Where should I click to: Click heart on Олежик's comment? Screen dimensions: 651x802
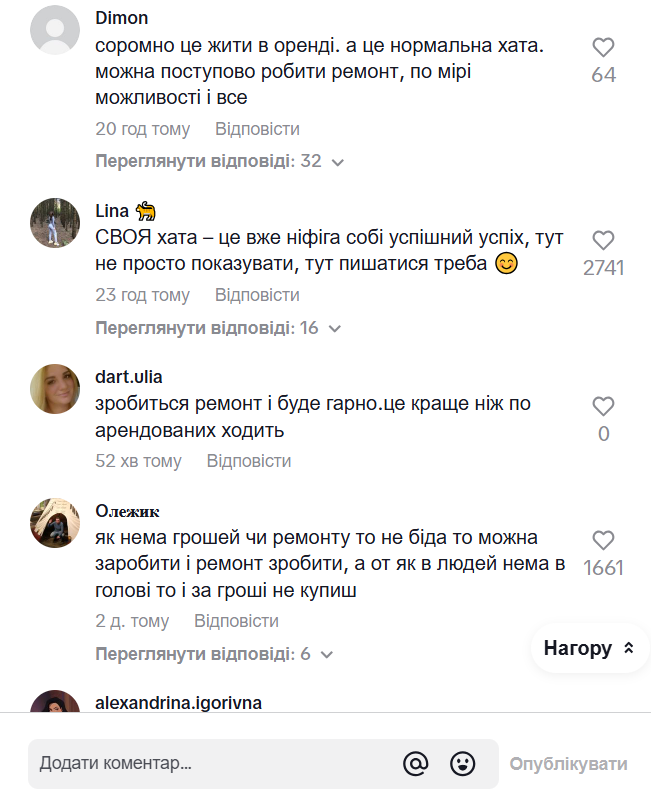click(603, 541)
